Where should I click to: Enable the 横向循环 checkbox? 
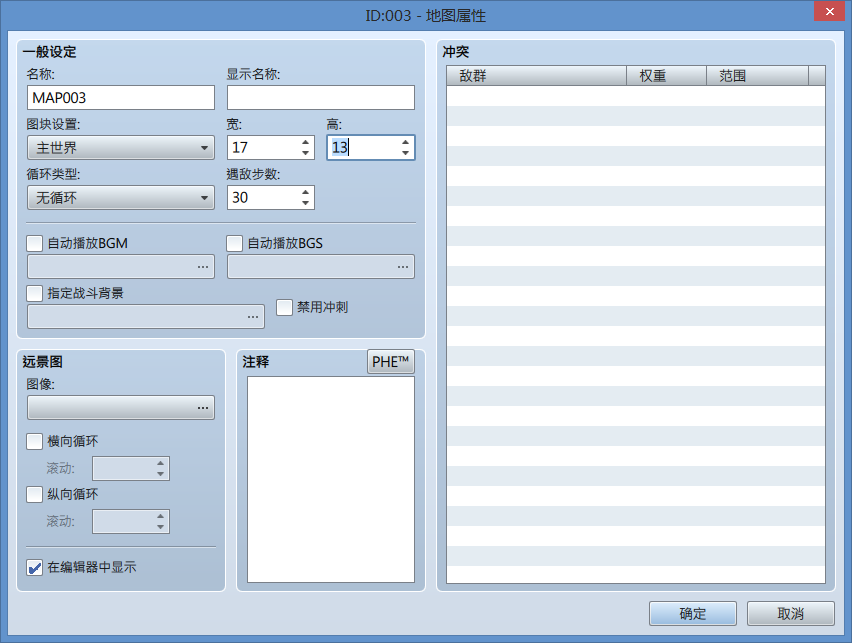click(x=35, y=441)
